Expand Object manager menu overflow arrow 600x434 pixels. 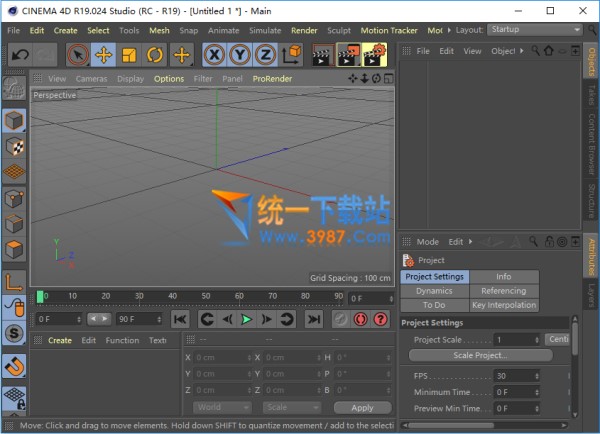point(522,51)
